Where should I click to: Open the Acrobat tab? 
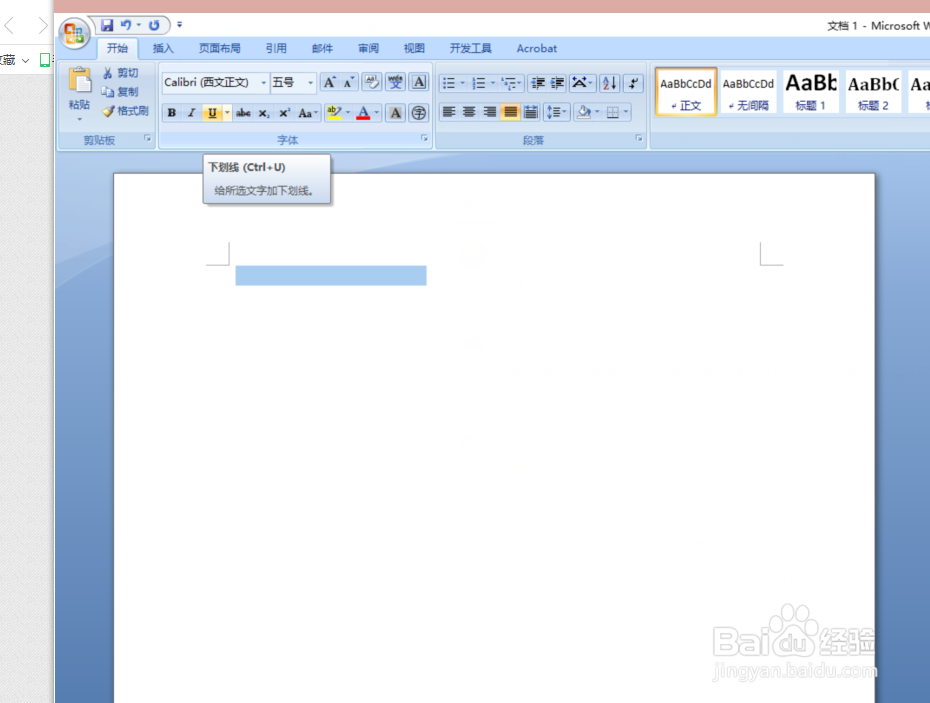(537, 48)
